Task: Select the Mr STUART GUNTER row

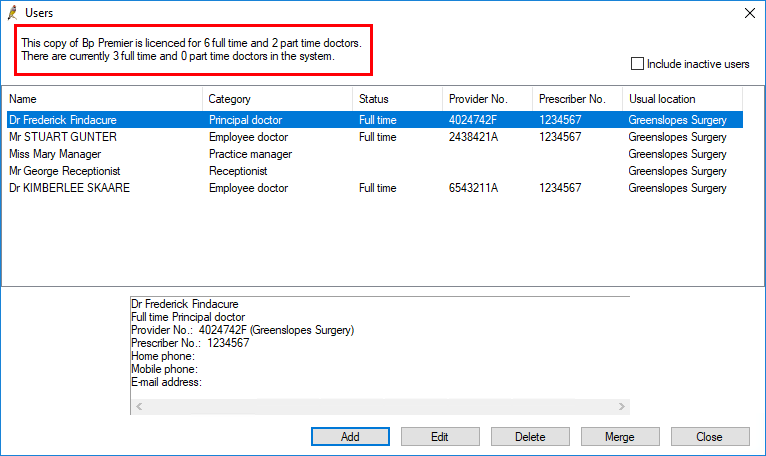Action: tap(375, 137)
